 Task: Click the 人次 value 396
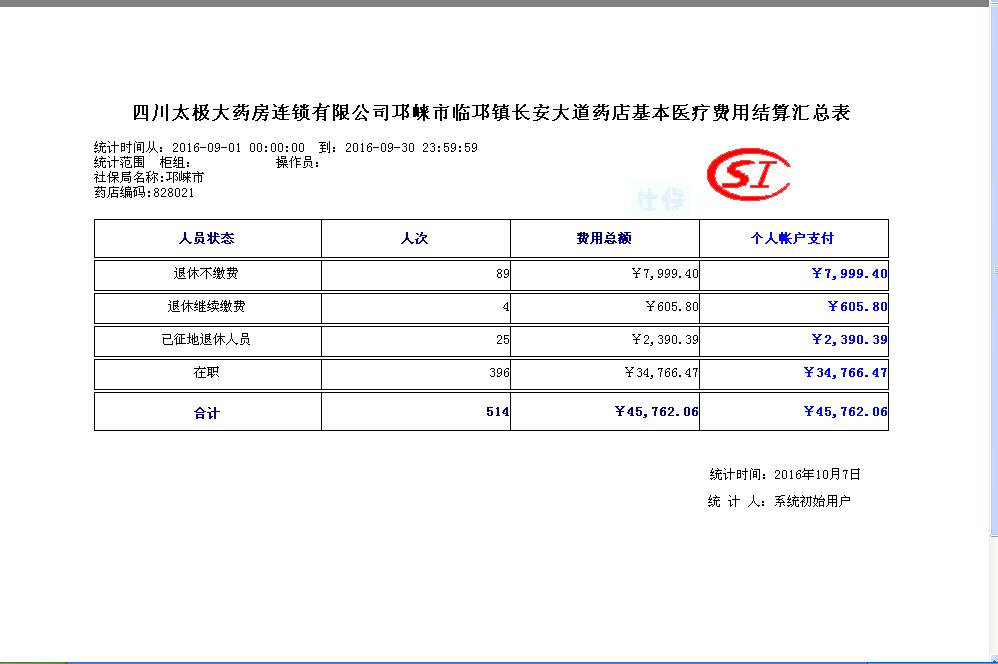click(x=500, y=373)
